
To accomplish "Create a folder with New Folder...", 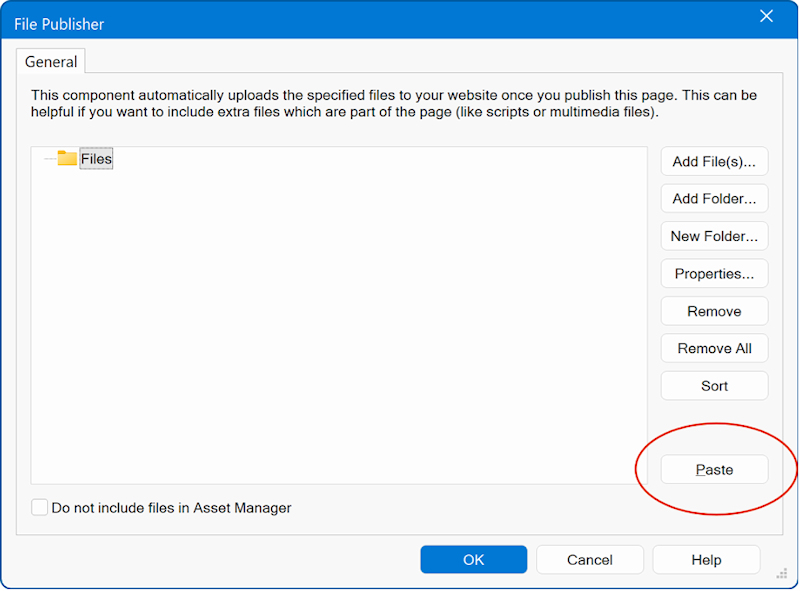I will [x=714, y=236].
